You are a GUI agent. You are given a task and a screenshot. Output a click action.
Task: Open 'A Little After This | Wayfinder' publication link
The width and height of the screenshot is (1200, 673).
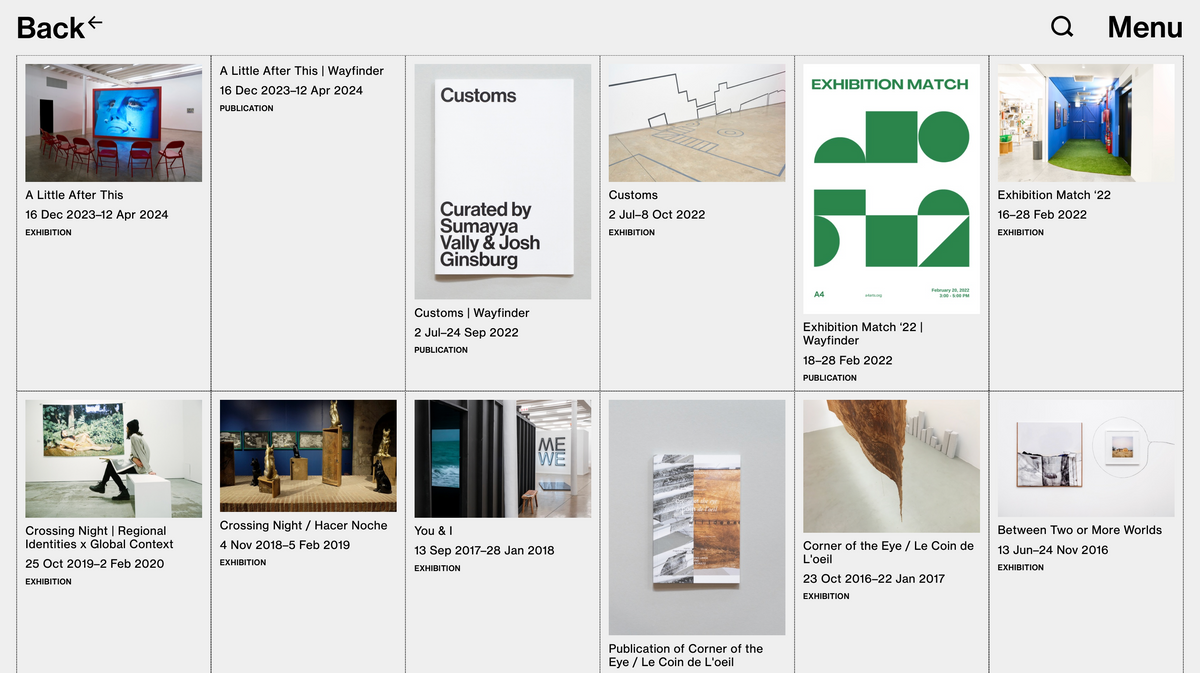click(301, 71)
